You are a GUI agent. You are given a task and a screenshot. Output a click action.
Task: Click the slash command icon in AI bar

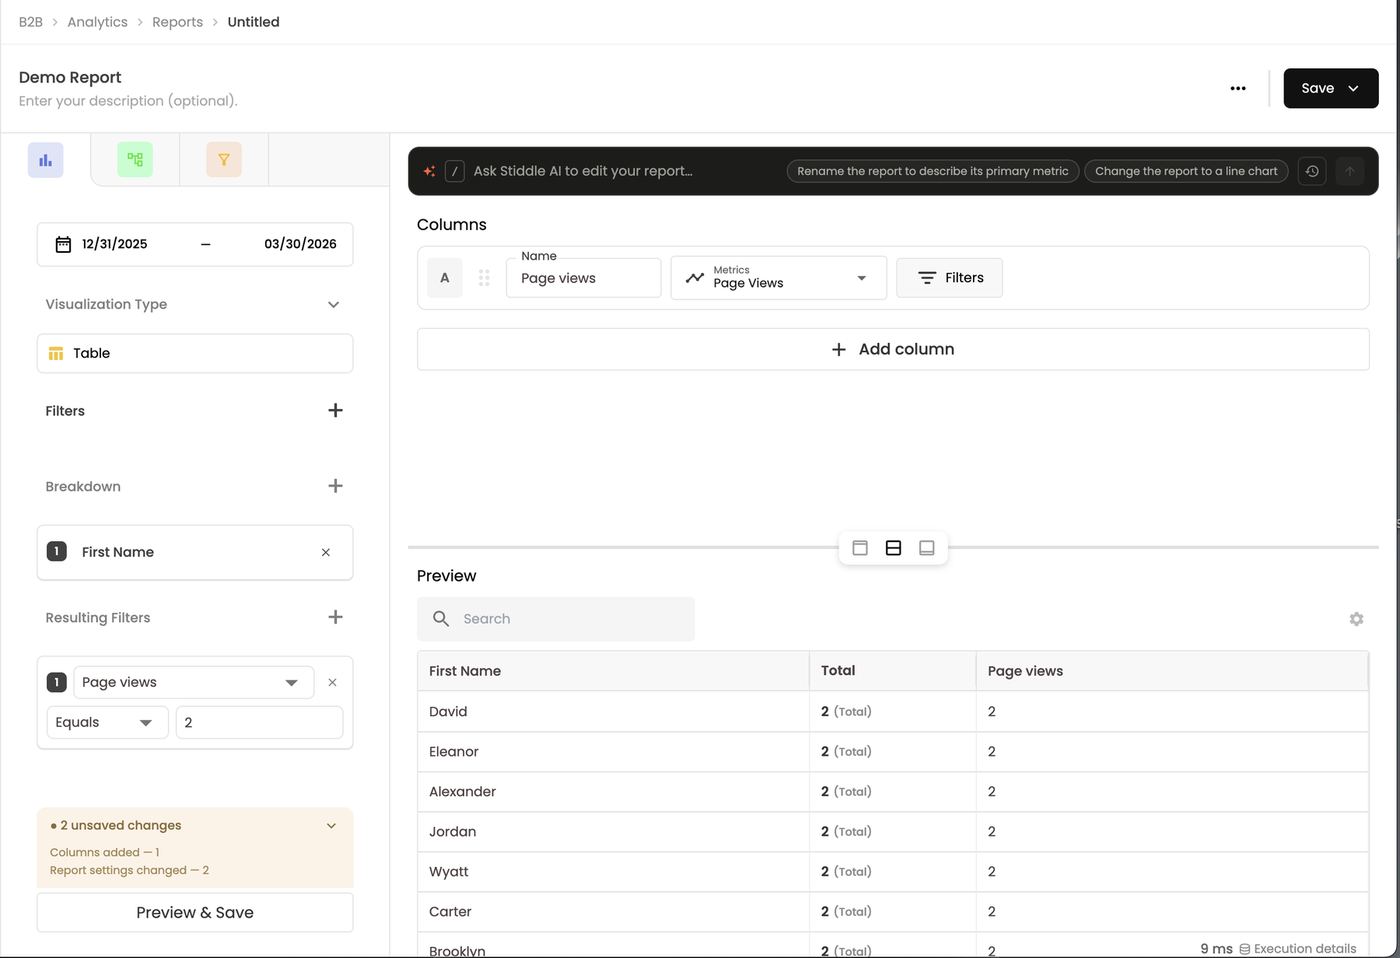pyautogui.click(x=455, y=171)
